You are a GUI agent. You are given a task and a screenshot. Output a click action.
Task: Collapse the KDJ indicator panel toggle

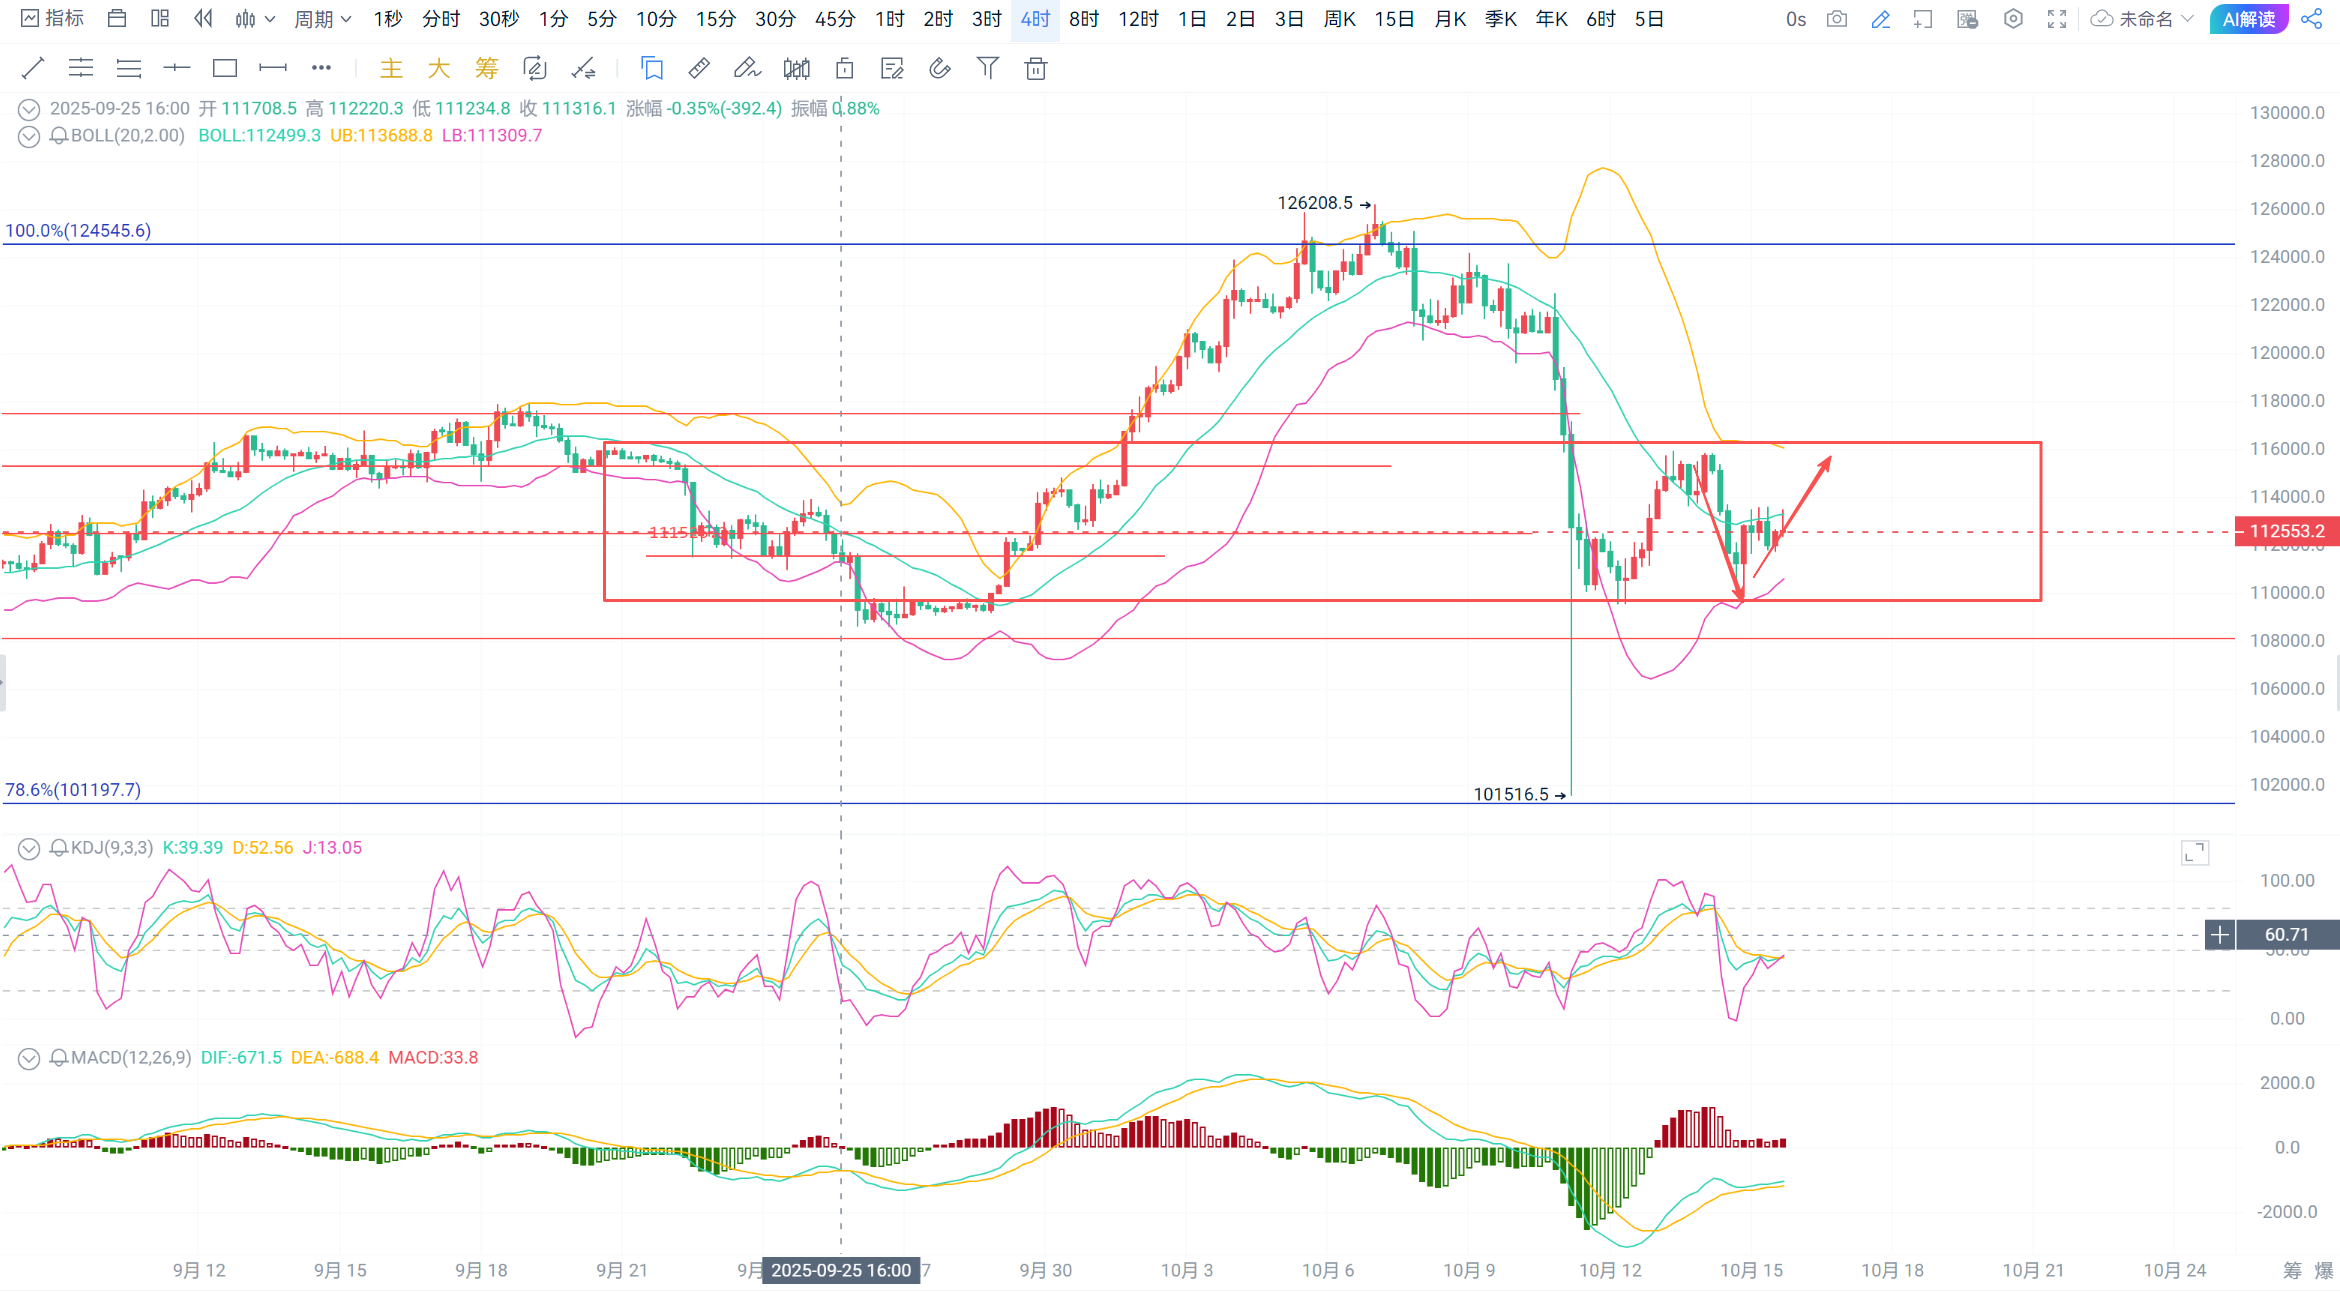pyautogui.click(x=29, y=848)
